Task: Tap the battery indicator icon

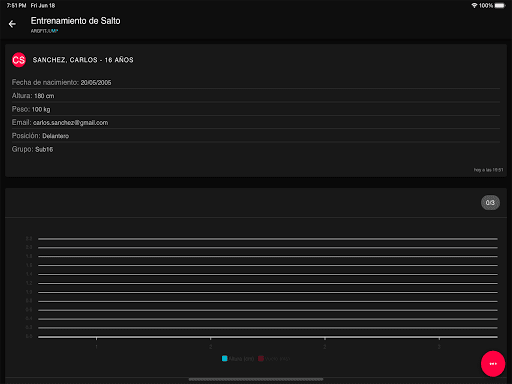Action: [500, 6]
